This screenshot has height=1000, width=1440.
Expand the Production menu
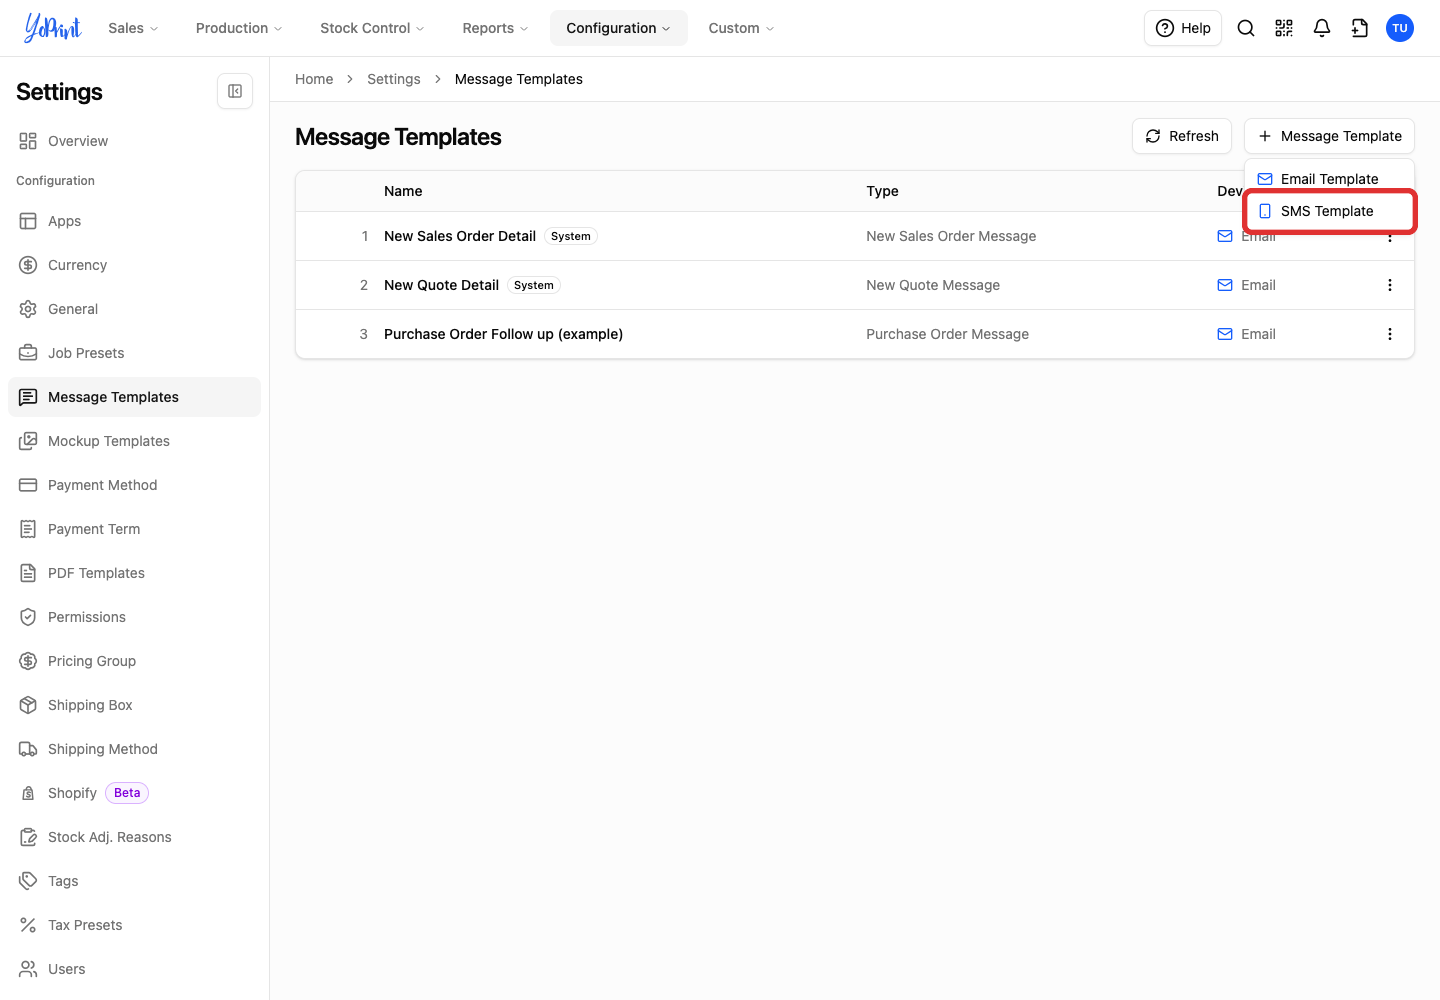[239, 28]
